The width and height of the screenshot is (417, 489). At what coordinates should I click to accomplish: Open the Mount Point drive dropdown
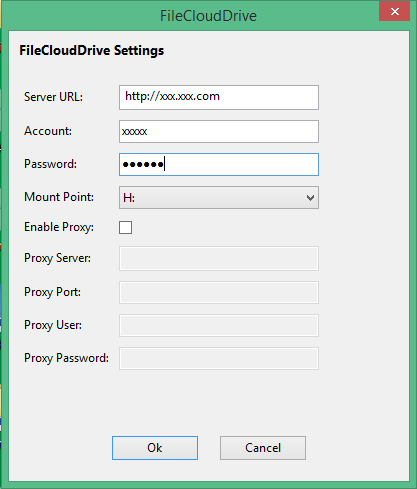pyautogui.click(x=219, y=198)
